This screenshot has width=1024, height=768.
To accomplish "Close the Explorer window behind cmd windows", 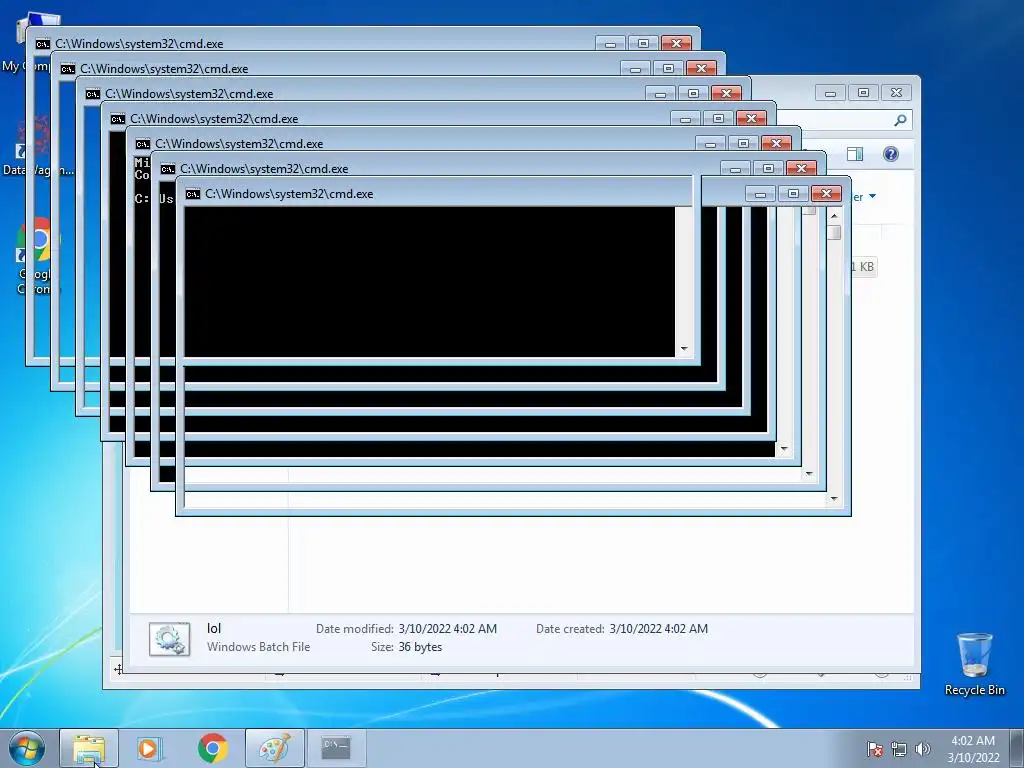I will click(897, 93).
